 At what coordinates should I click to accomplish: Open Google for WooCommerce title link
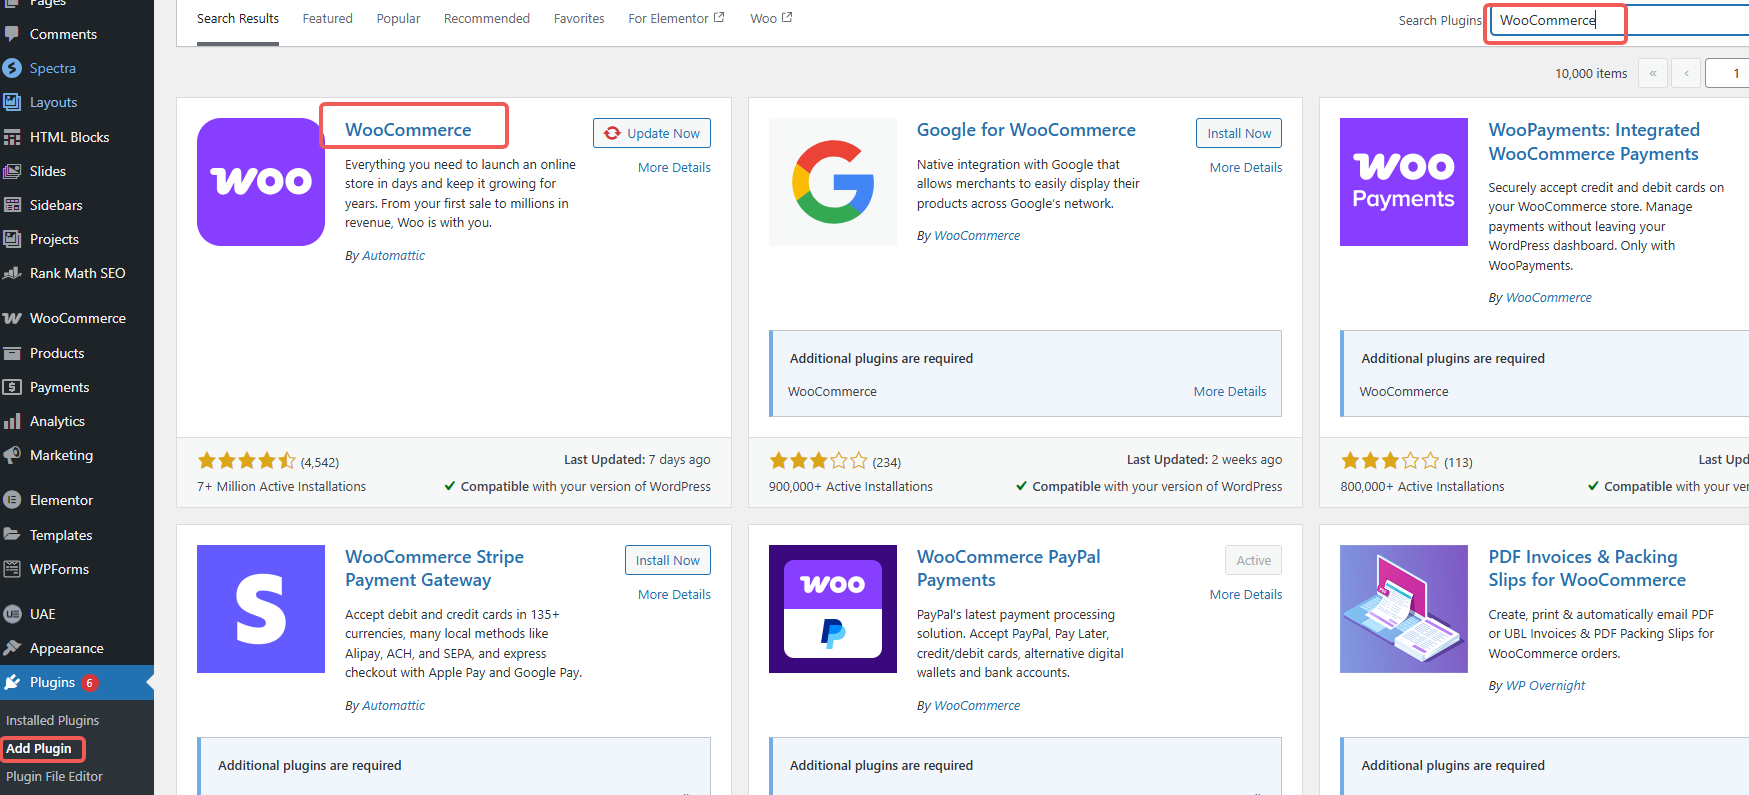1026,130
